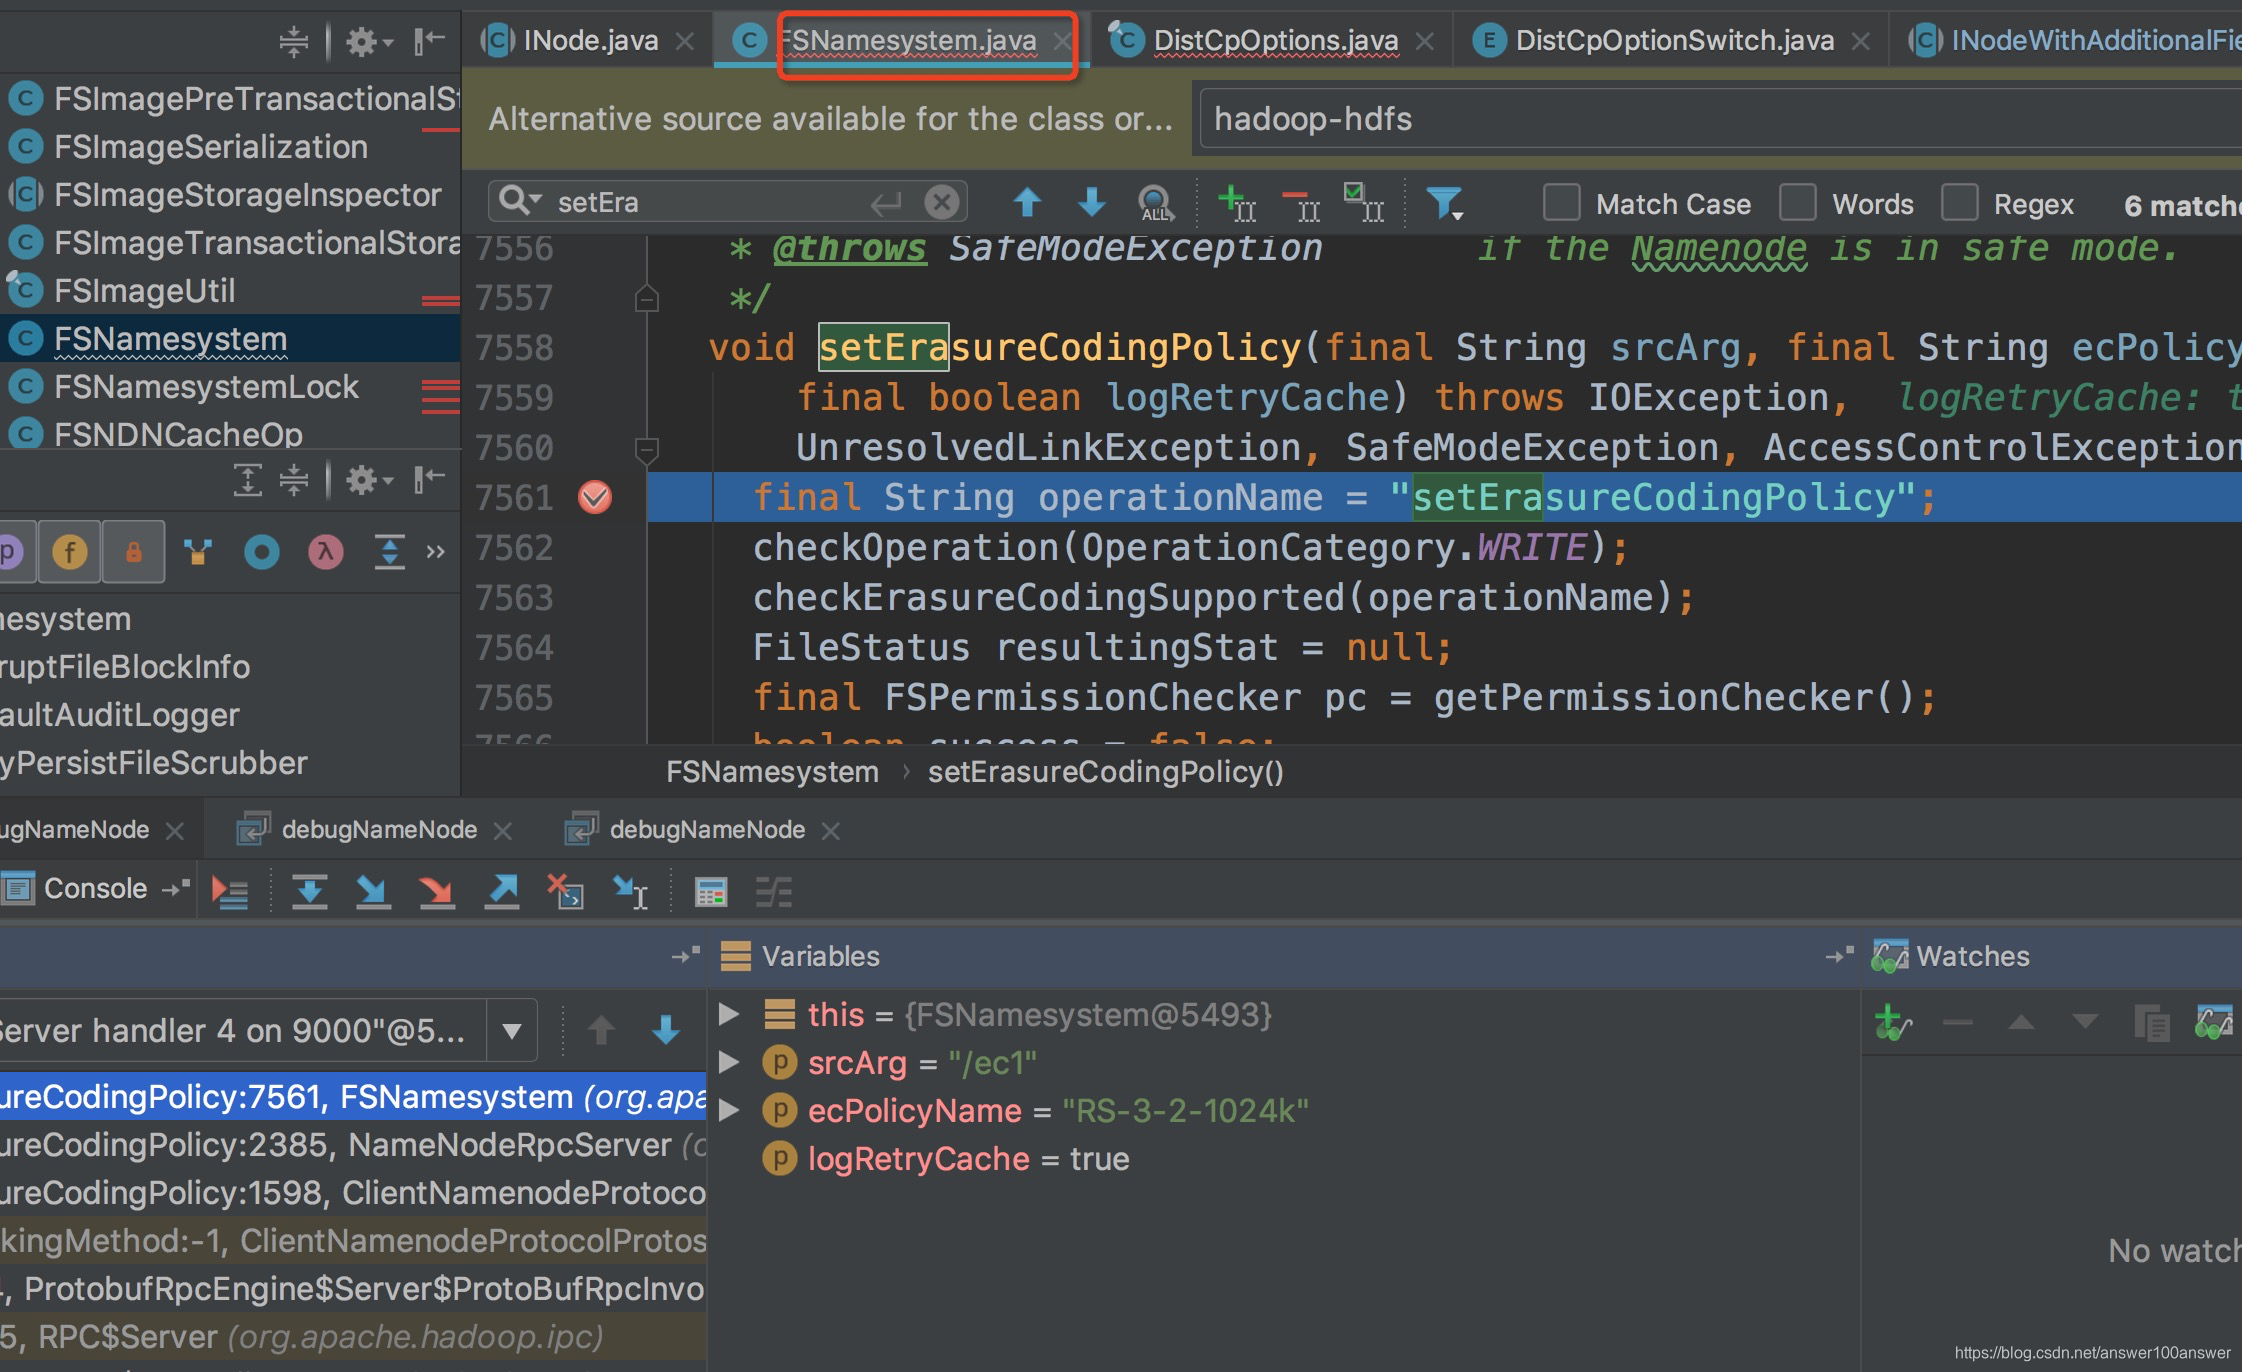Click Step Into debugger icon

click(x=373, y=890)
